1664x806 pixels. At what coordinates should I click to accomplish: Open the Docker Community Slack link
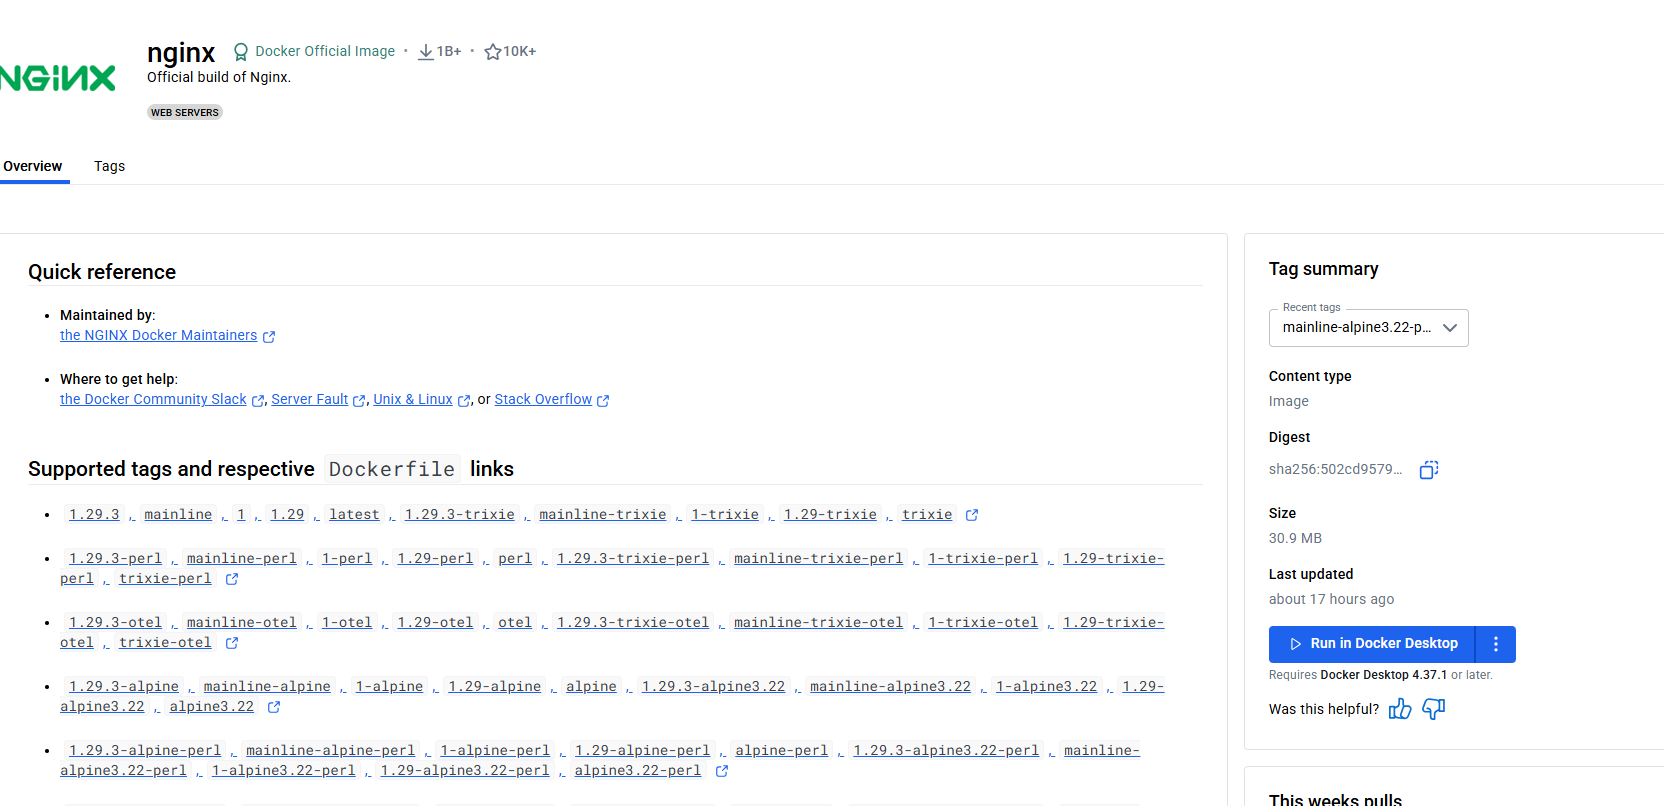click(x=153, y=399)
